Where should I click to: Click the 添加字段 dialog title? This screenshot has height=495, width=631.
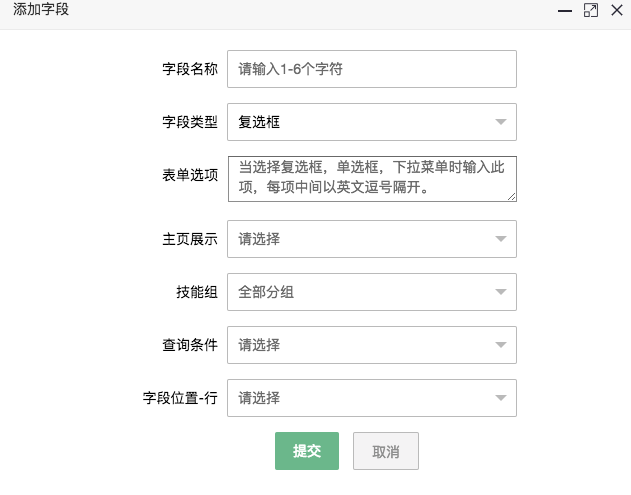click(x=41, y=9)
